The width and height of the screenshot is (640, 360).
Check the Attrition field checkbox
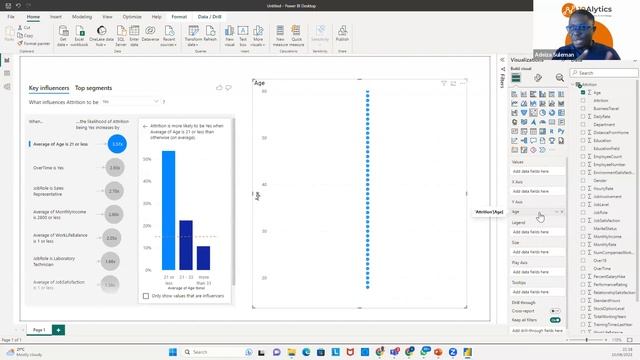[583, 100]
